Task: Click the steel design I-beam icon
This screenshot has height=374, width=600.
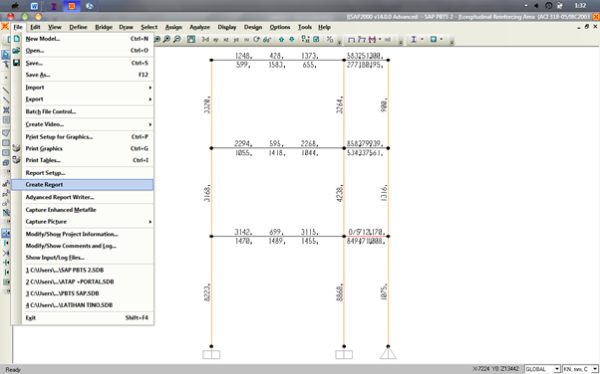Action: (414, 39)
